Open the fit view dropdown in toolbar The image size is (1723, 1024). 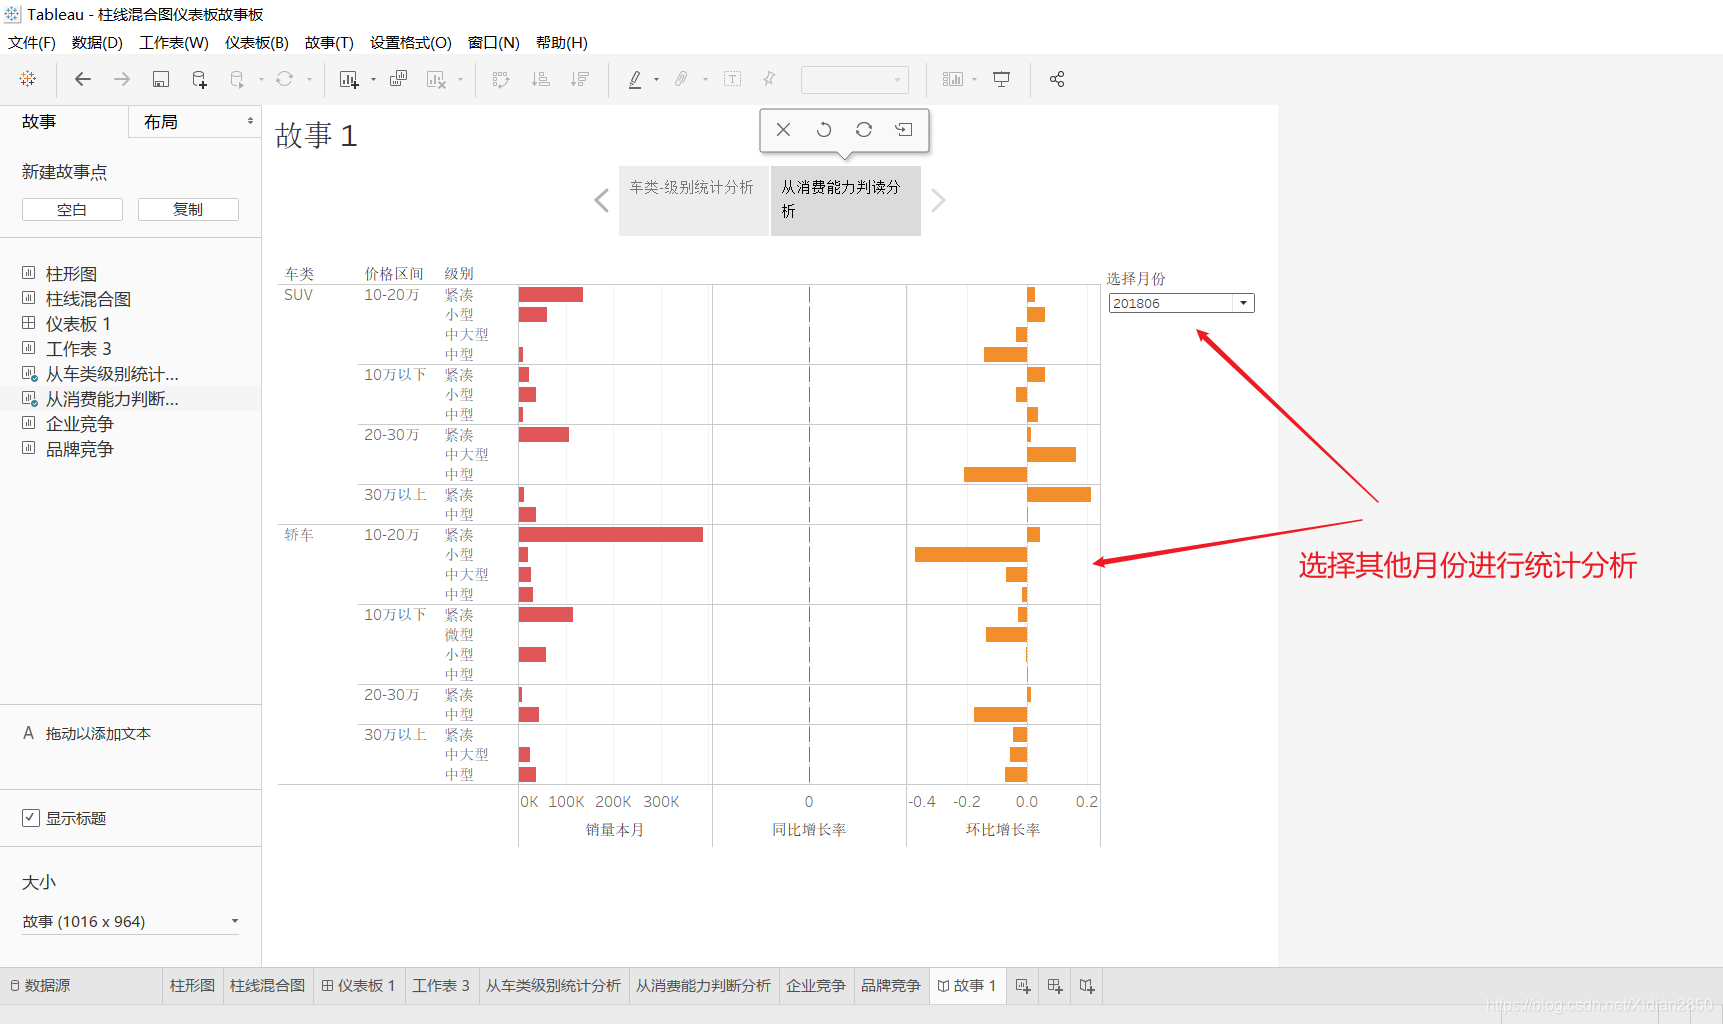[x=854, y=79]
